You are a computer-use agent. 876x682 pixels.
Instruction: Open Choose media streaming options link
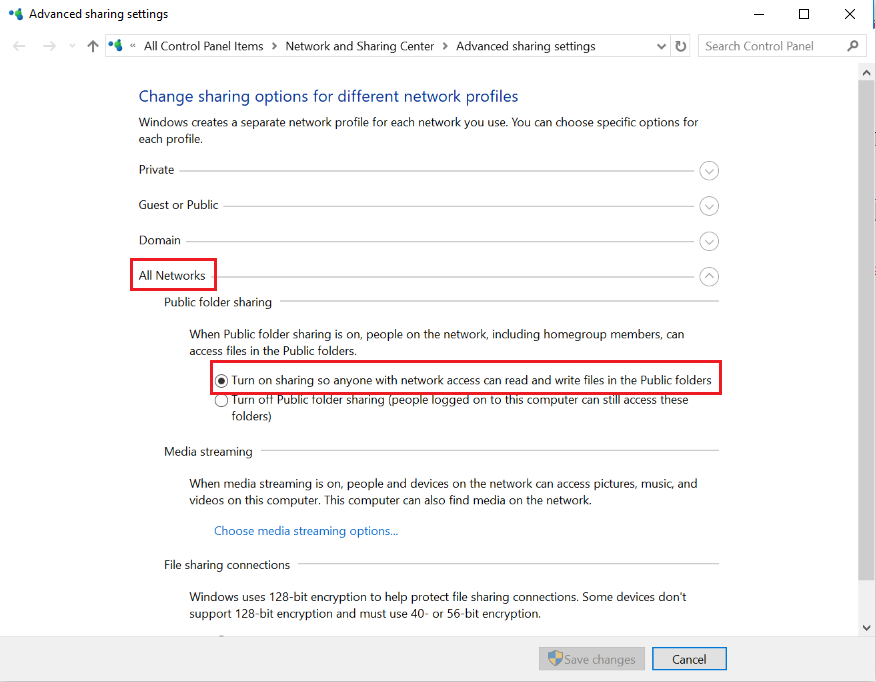(306, 531)
